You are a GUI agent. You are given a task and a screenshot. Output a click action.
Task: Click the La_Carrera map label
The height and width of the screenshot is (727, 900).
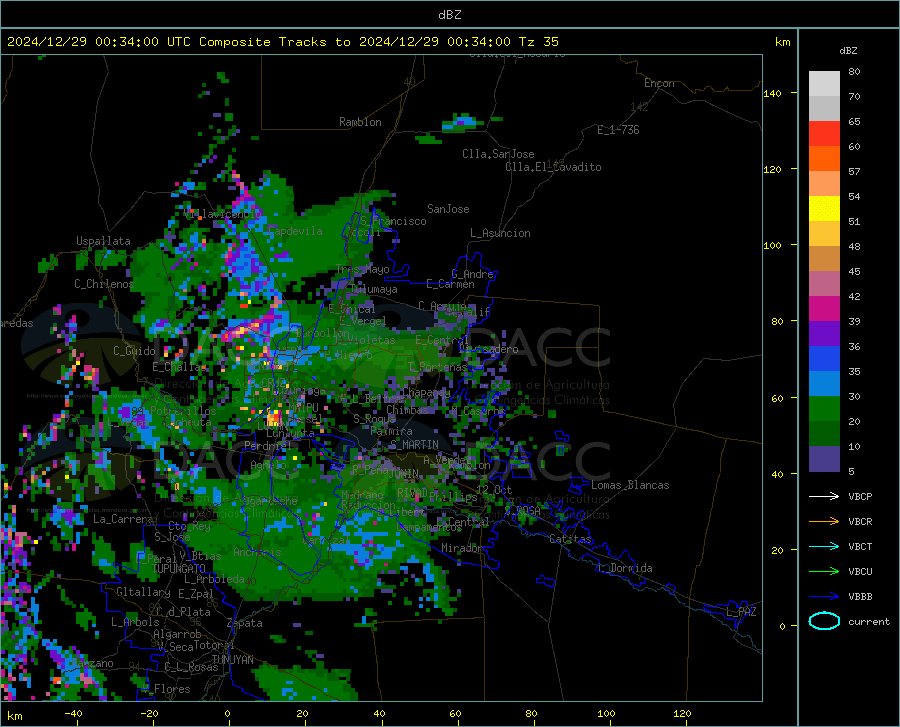[123, 519]
